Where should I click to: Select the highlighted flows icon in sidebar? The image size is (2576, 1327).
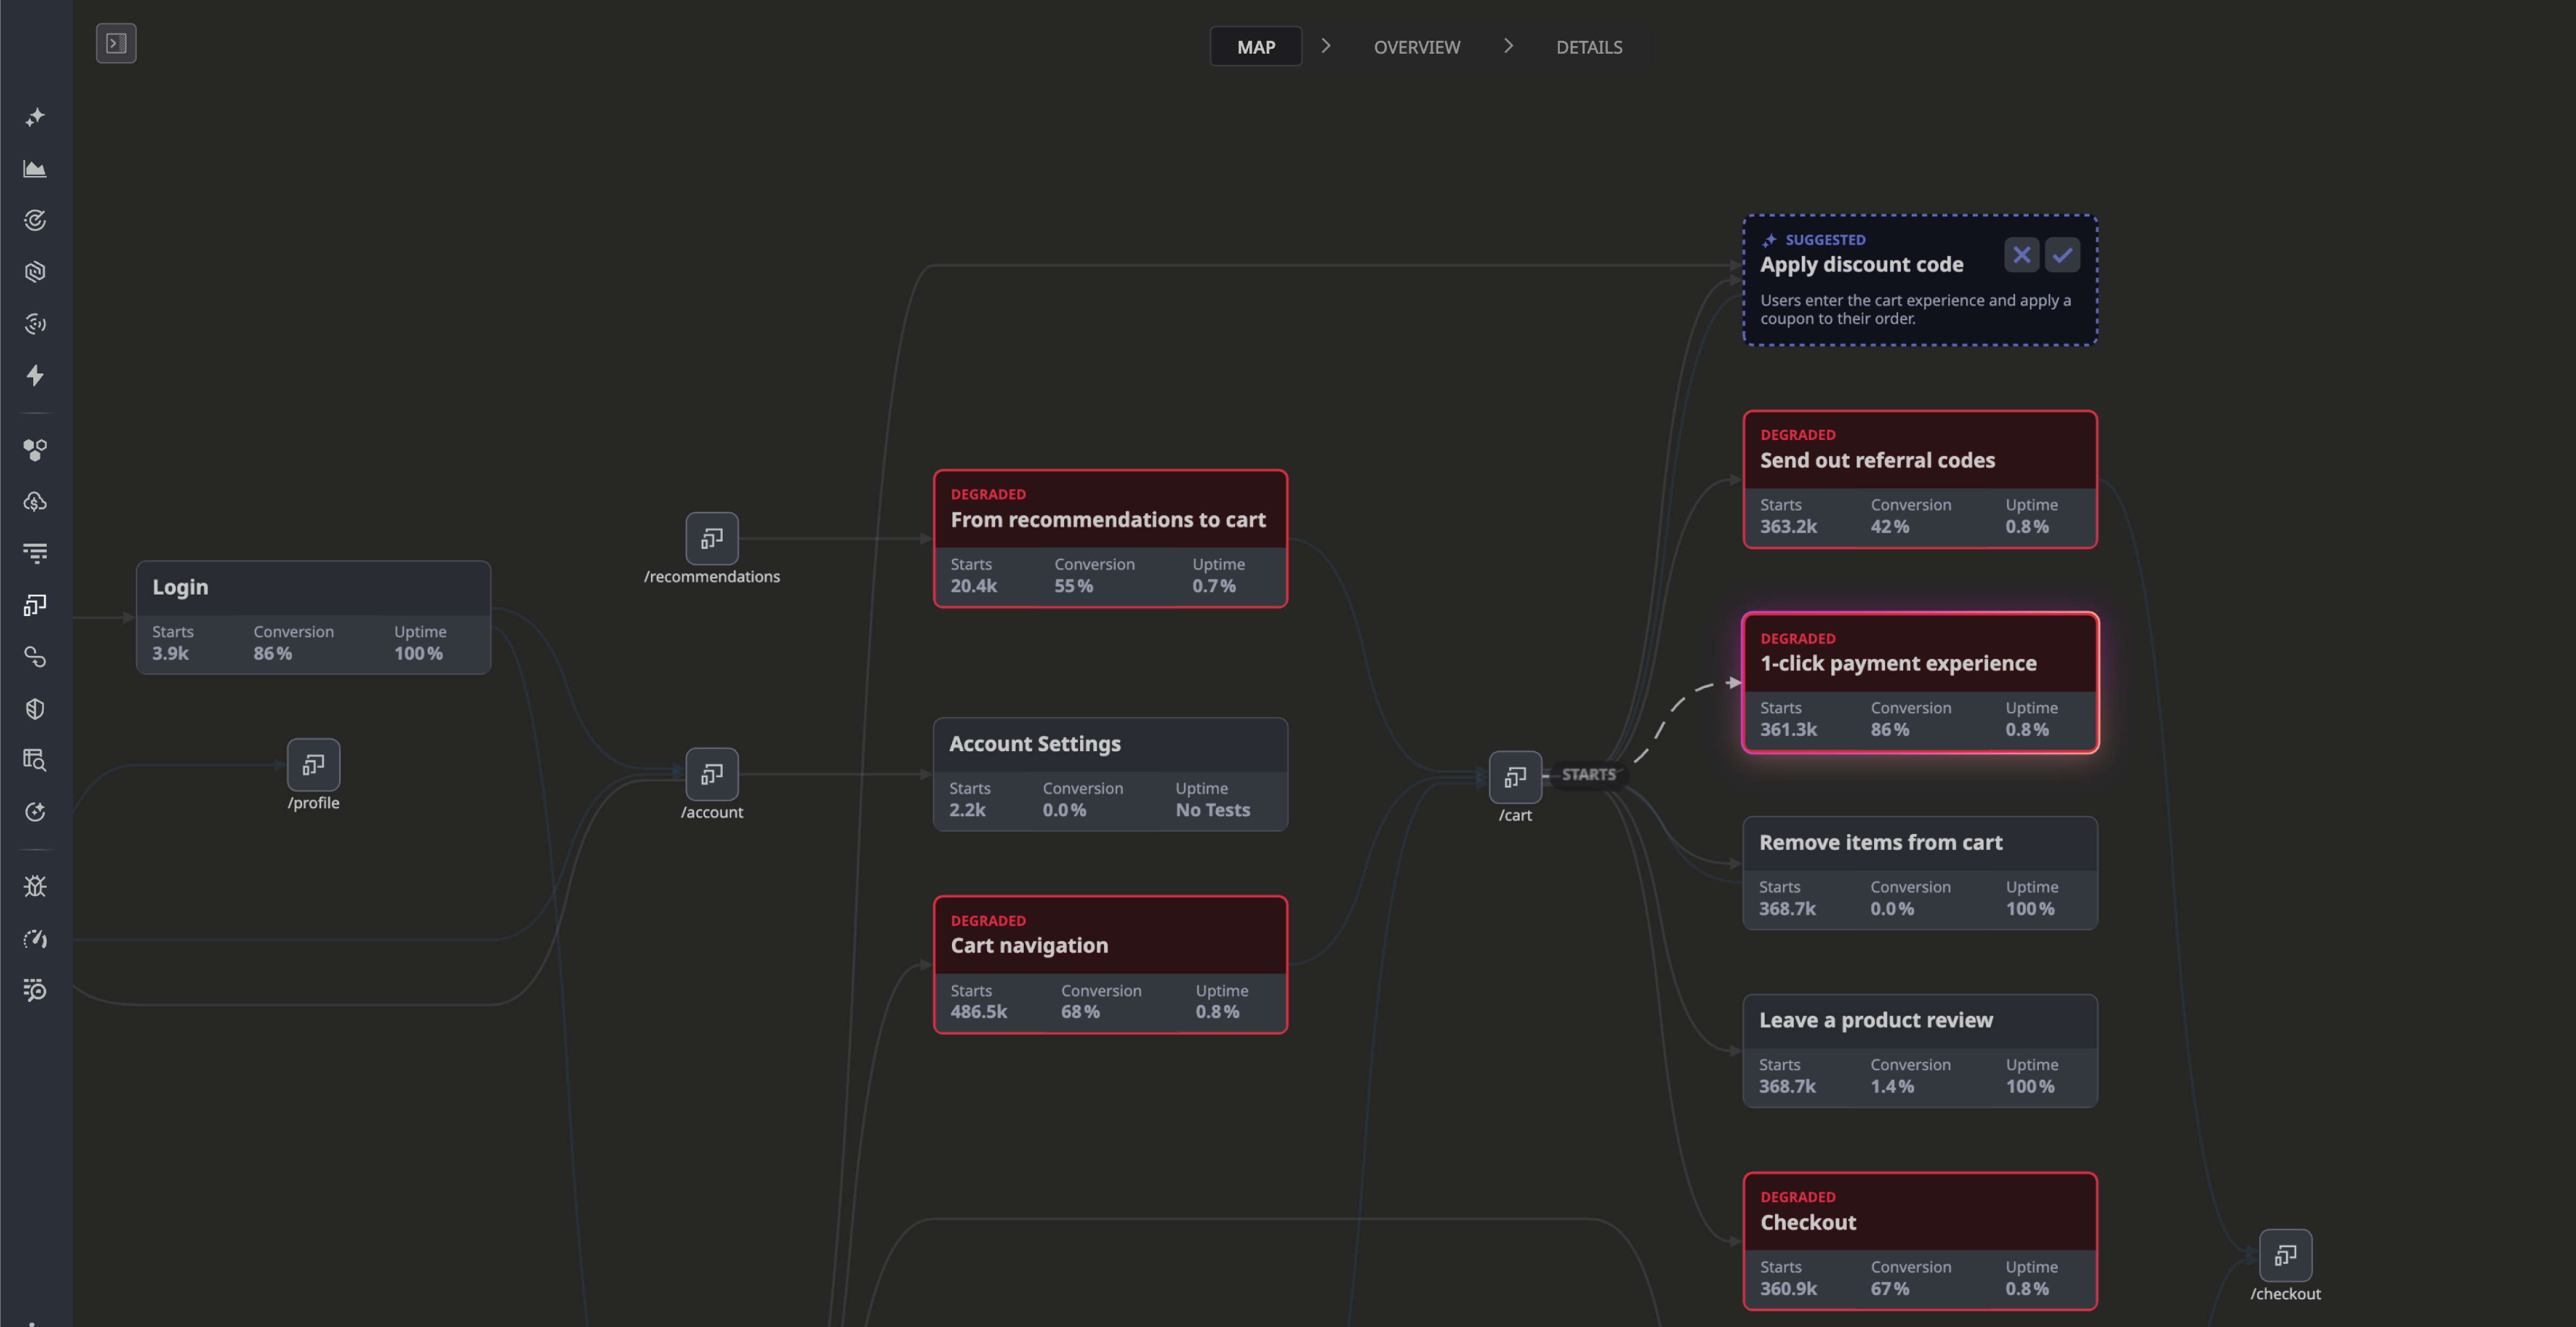[x=35, y=605]
